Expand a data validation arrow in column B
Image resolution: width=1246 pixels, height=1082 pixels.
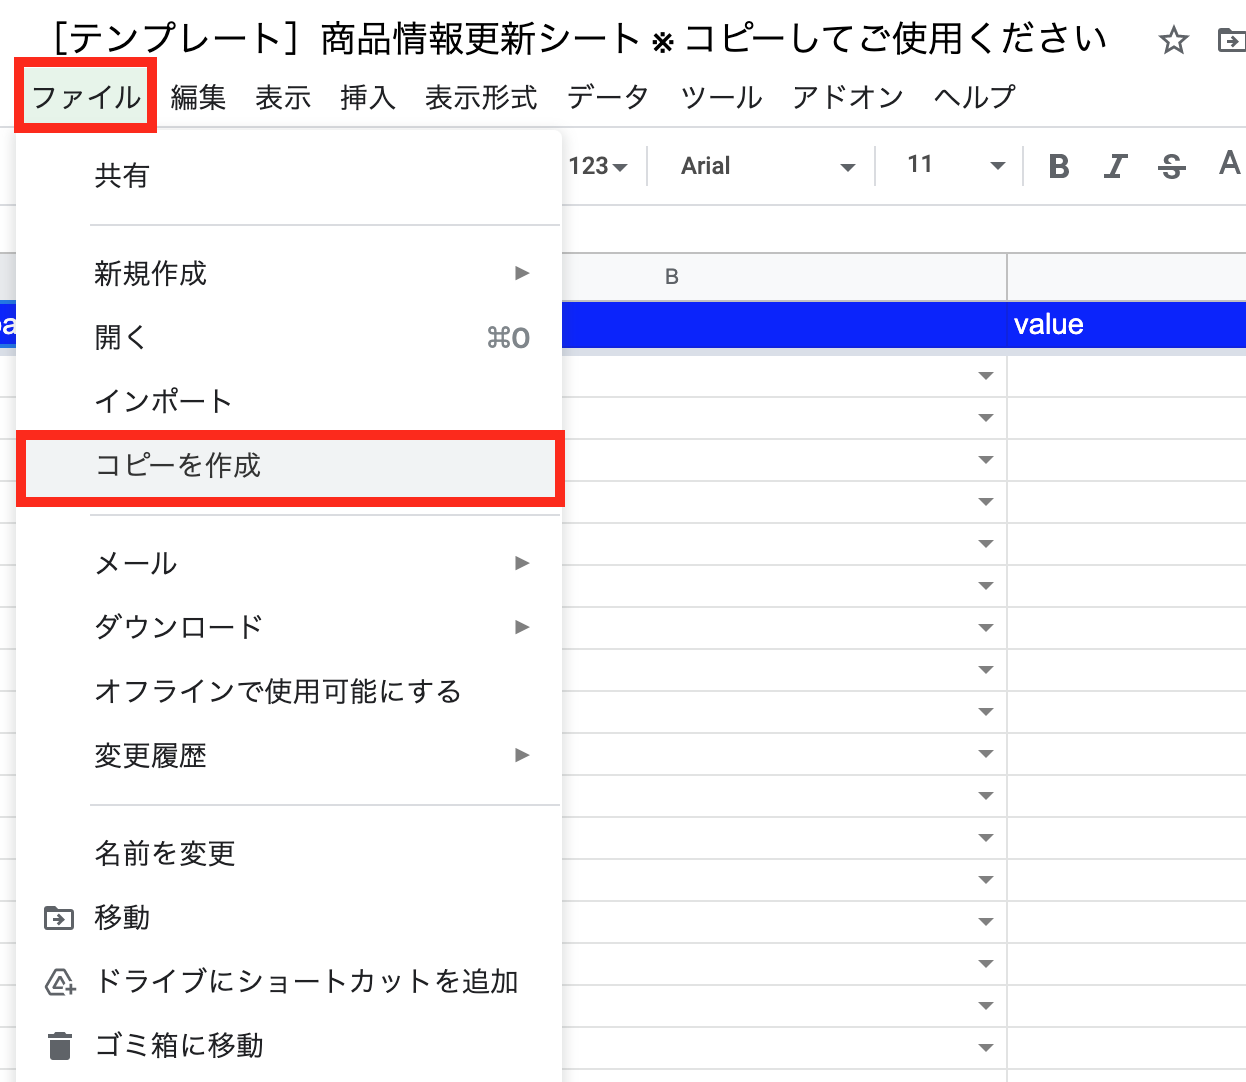coord(986,376)
